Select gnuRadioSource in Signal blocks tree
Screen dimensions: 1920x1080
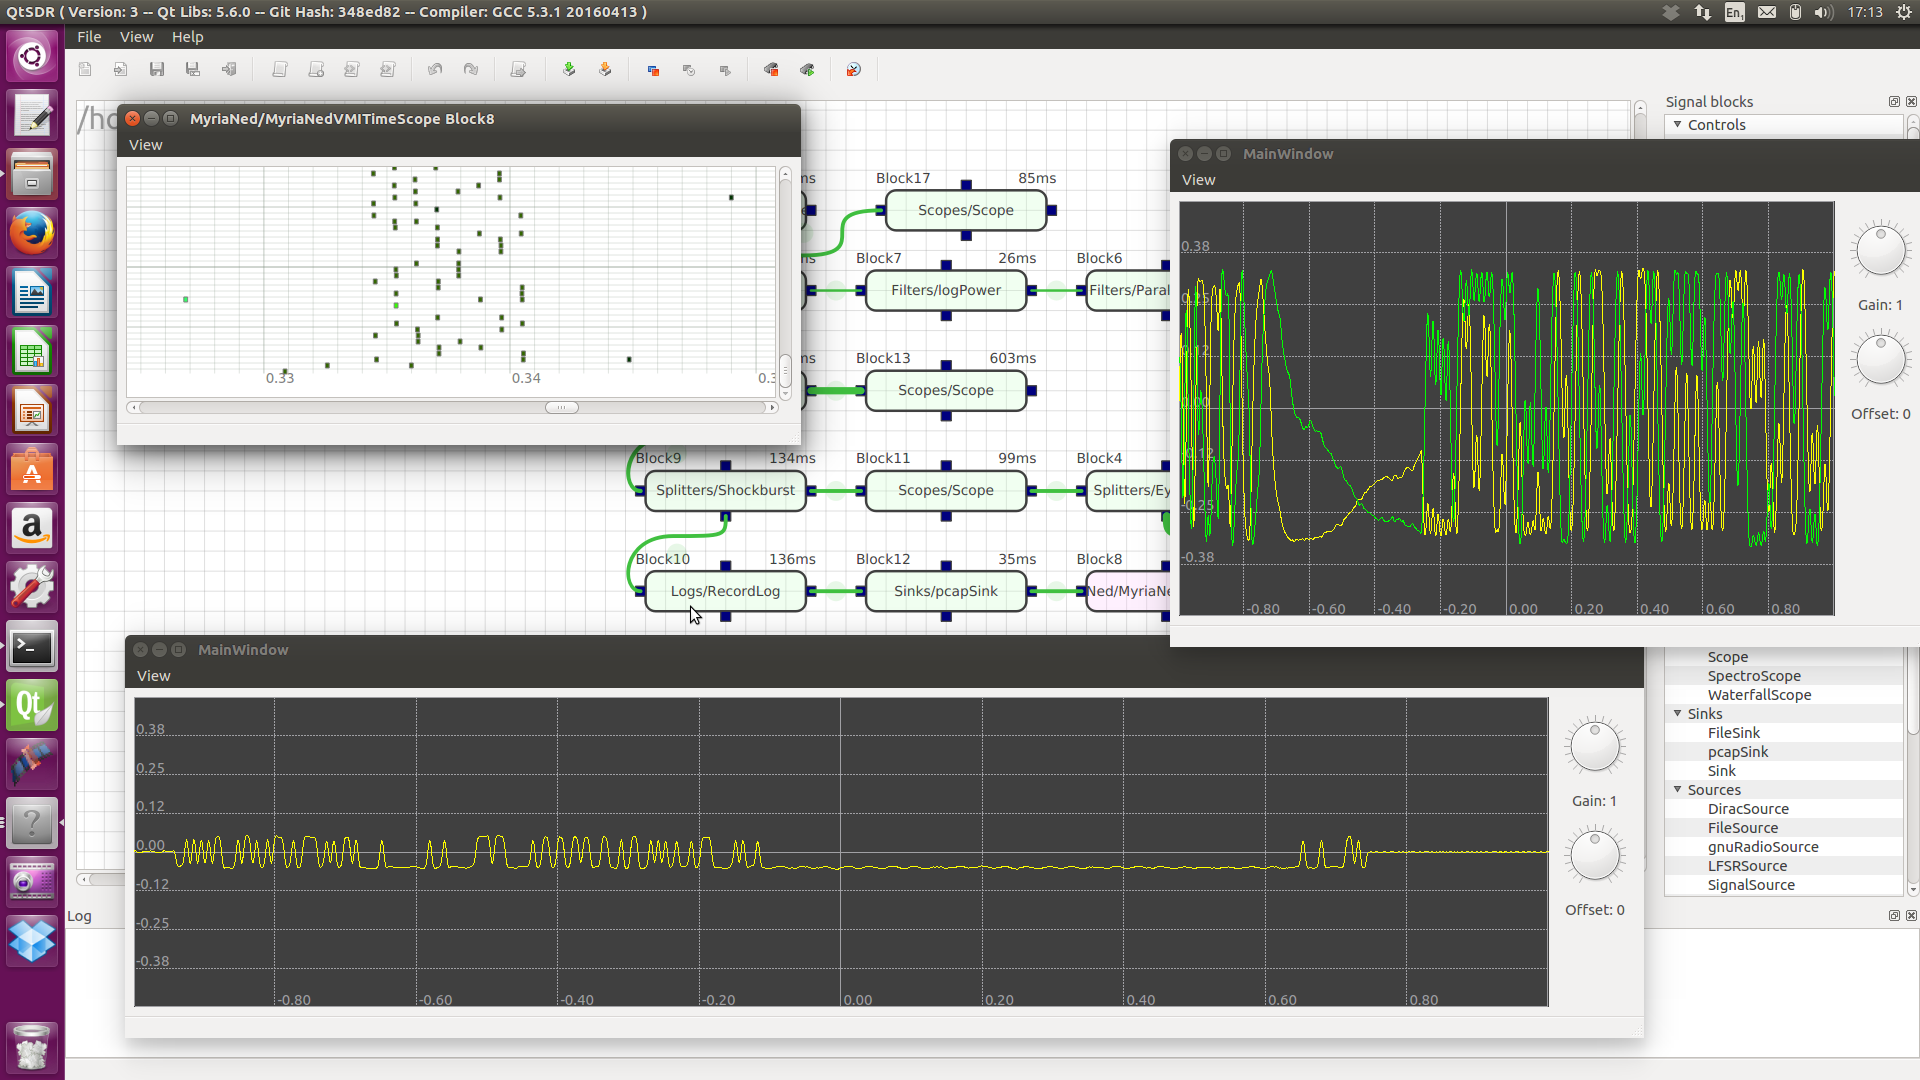[x=1762, y=847]
